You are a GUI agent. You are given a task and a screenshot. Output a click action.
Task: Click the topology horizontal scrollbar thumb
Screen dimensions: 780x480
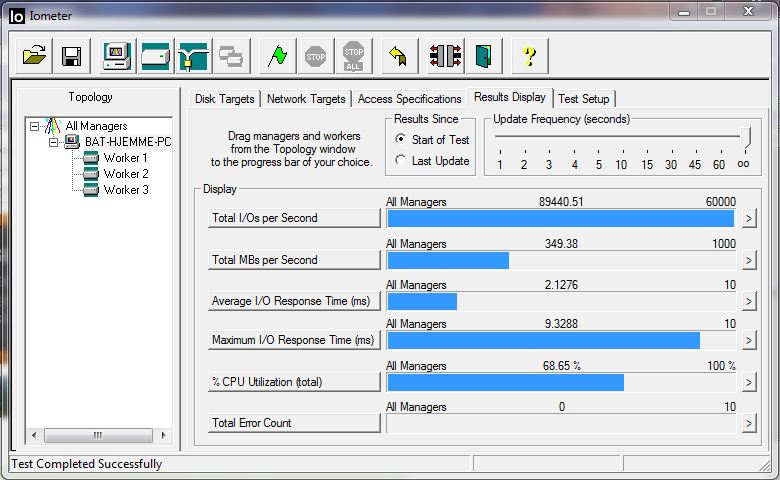[x=98, y=436]
